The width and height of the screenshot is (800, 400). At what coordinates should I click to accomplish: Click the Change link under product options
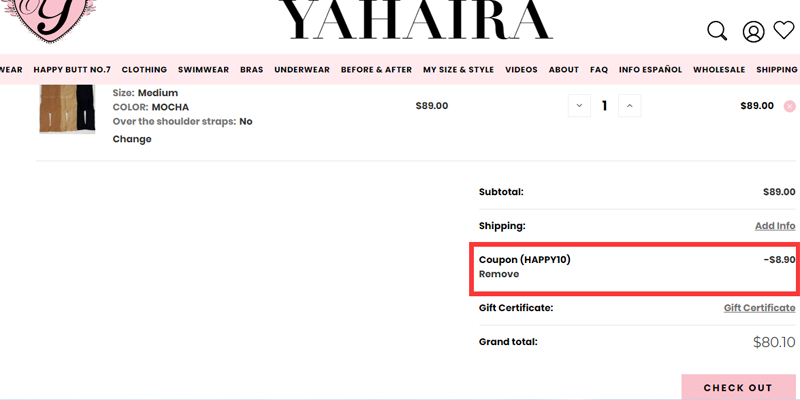click(x=132, y=139)
